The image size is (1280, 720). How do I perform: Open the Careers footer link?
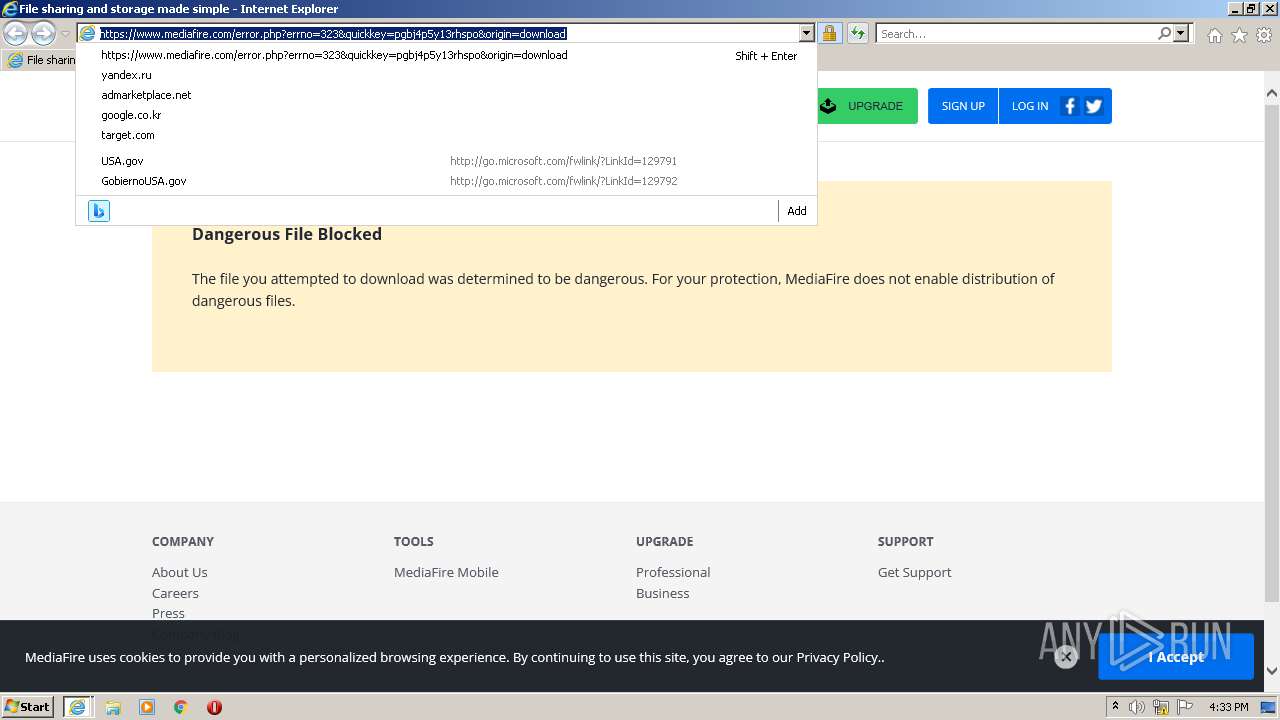click(x=175, y=593)
